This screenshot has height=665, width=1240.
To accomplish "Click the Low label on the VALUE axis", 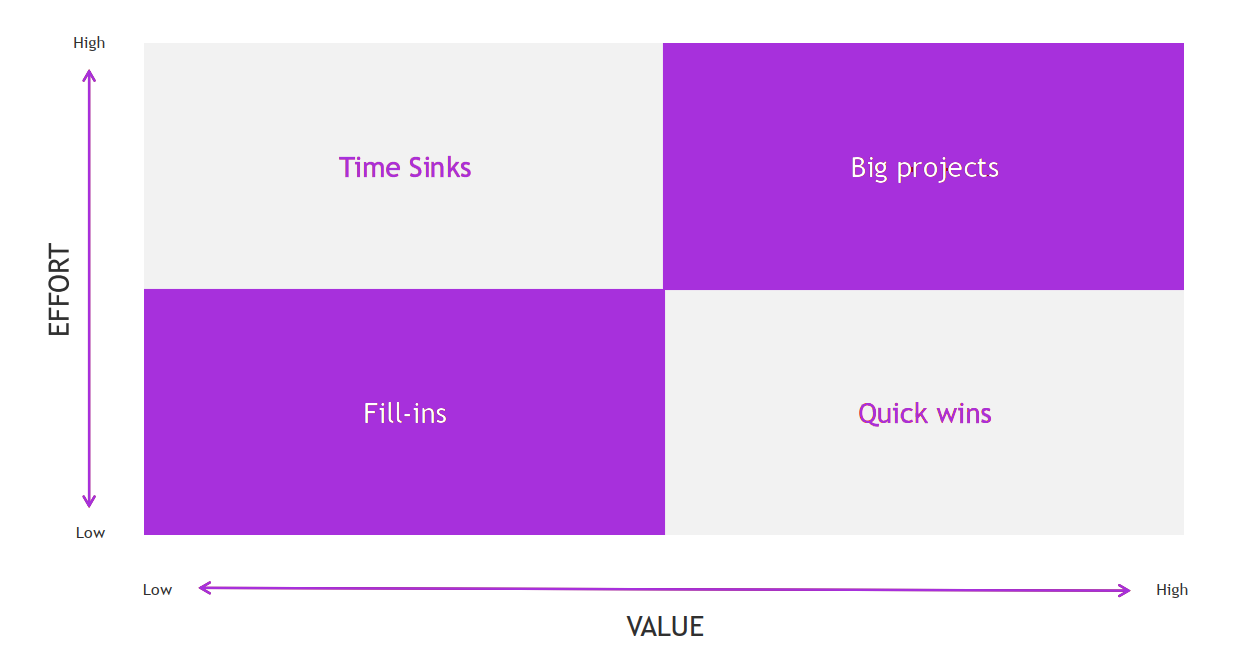I will pos(157,590).
